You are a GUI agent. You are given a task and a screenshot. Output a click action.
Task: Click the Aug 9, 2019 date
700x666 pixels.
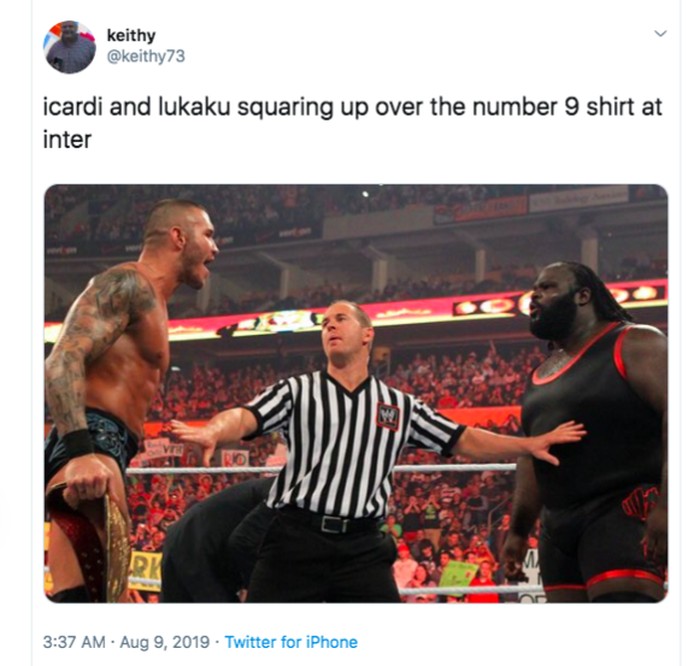pyautogui.click(x=165, y=642)
